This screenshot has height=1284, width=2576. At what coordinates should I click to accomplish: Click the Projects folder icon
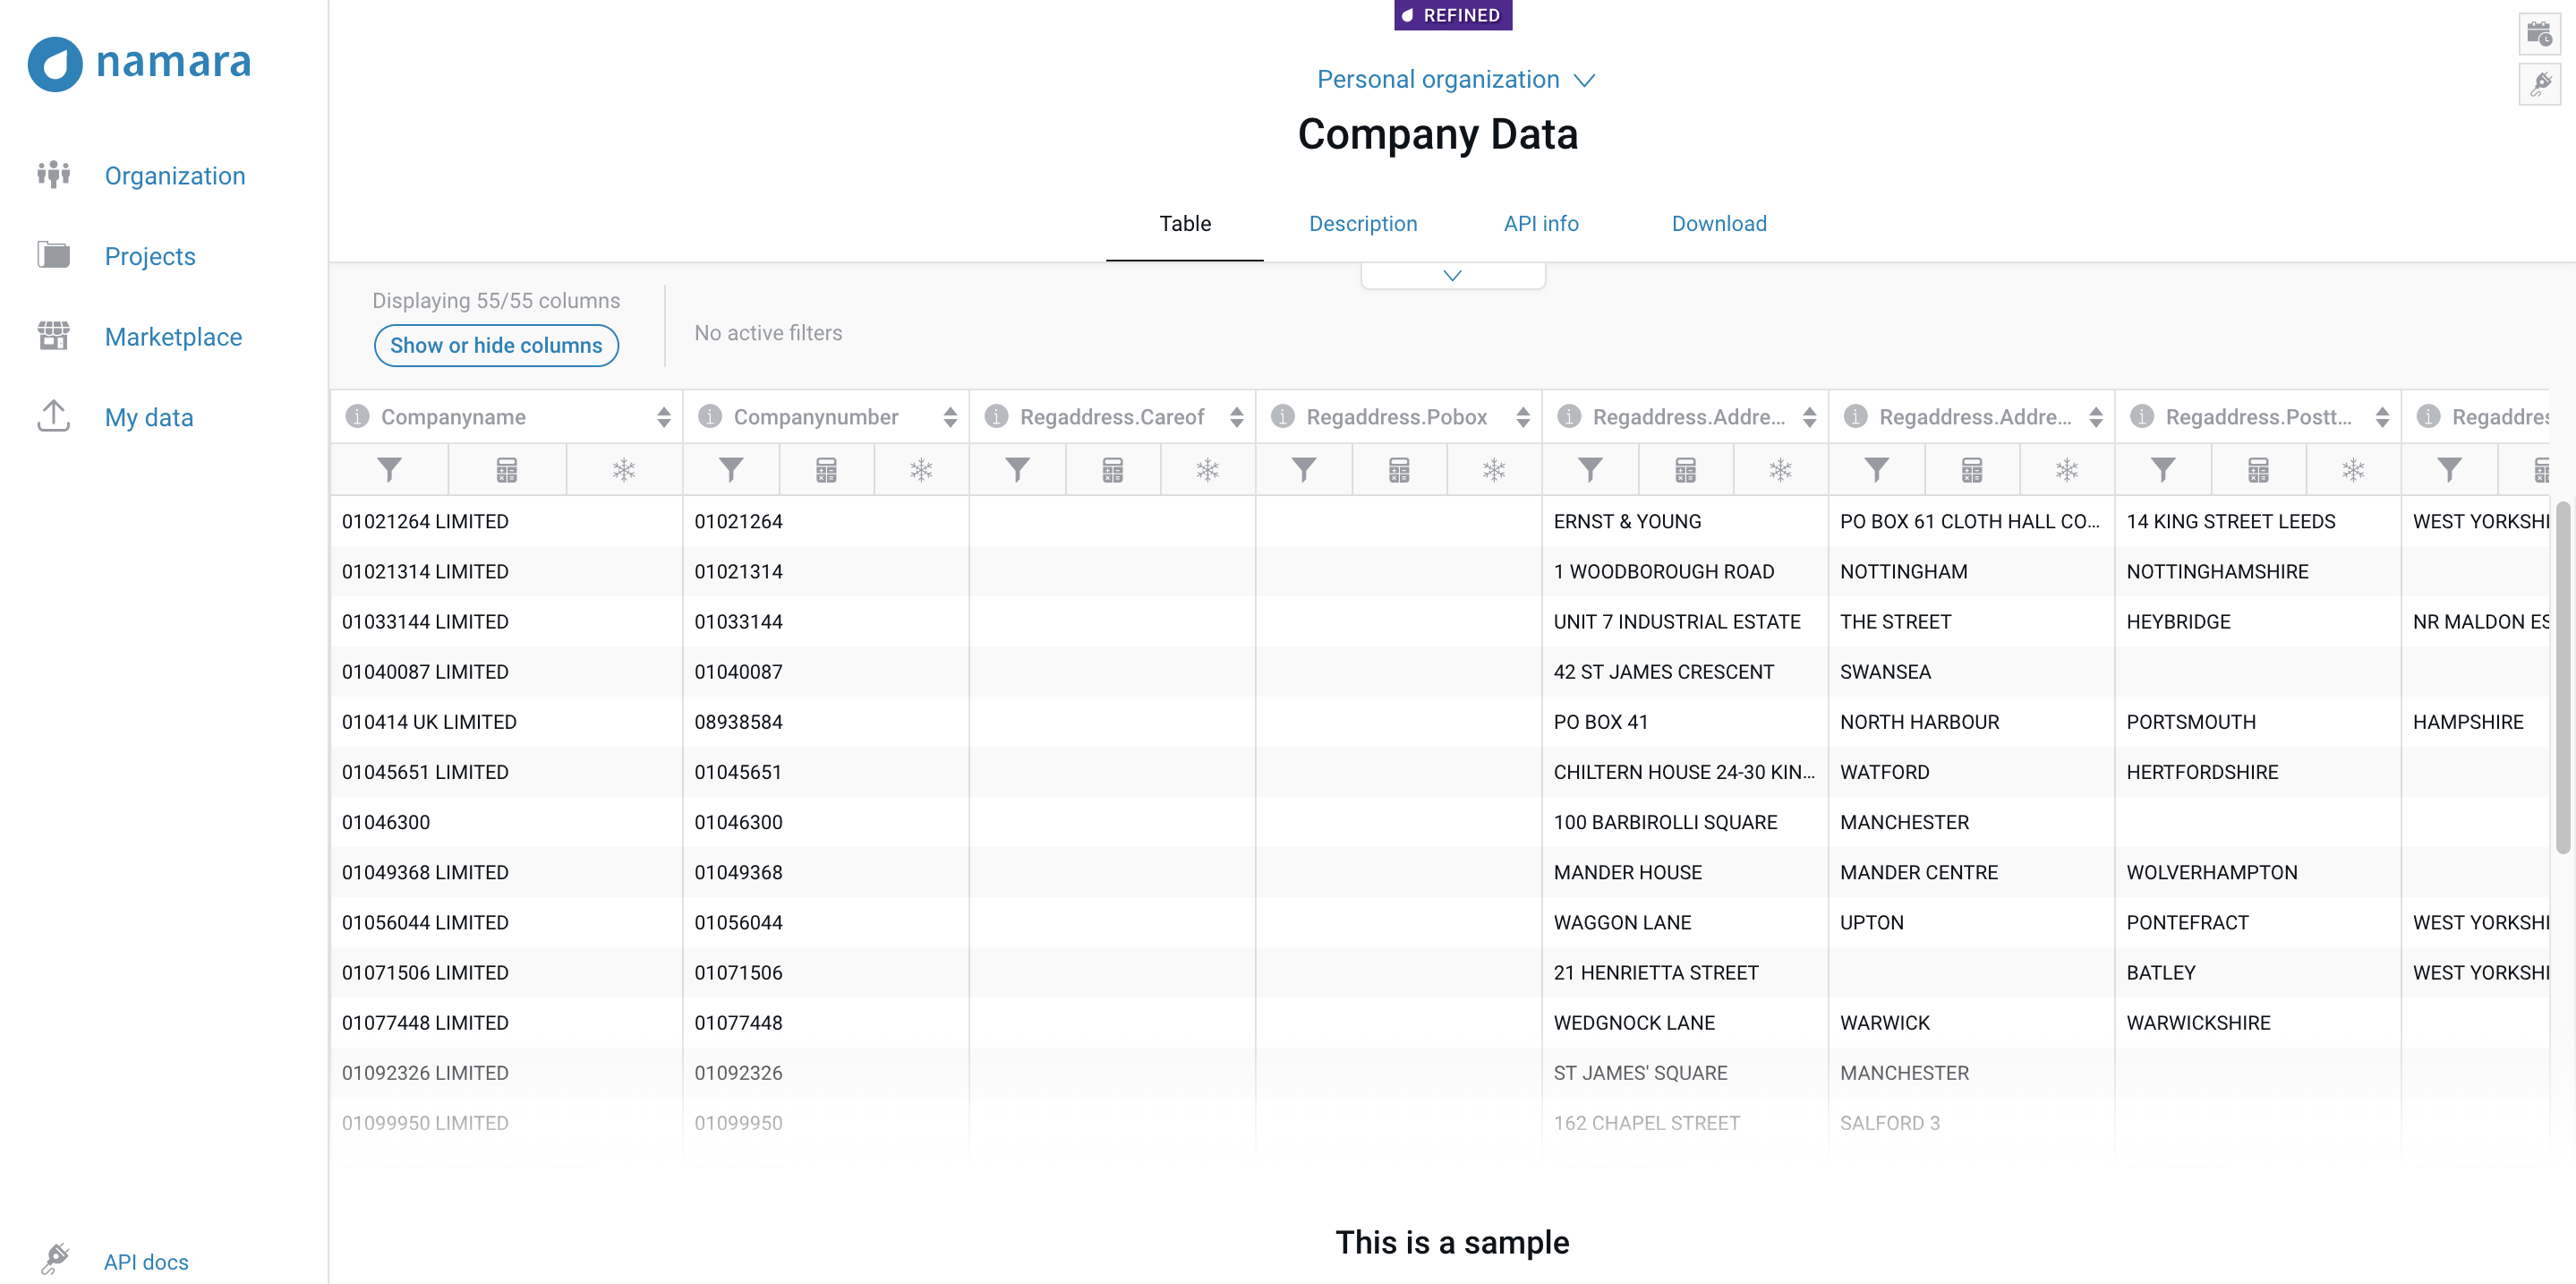[x=54, y=255]
